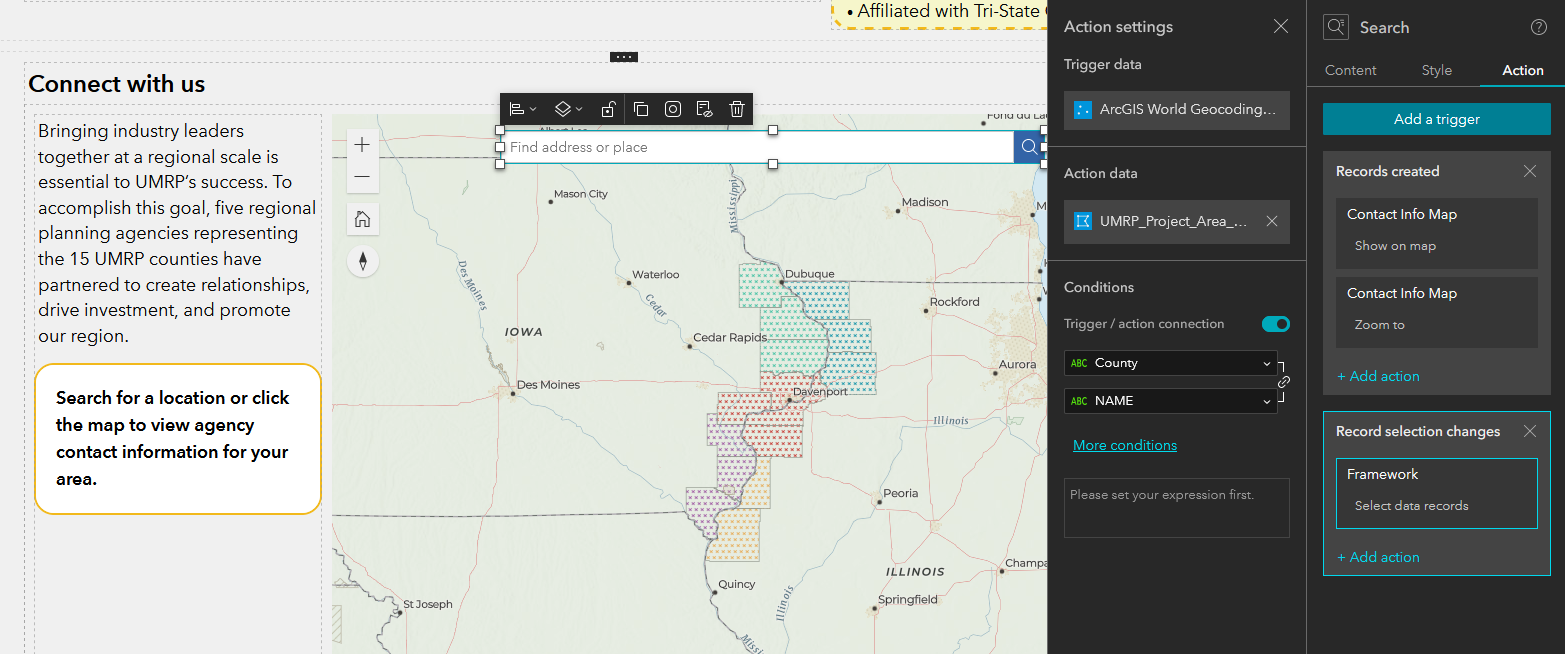Click the link icon between County and NAME fields
This screenshot has width=1565, height=654.
(x=1284, y=381)
